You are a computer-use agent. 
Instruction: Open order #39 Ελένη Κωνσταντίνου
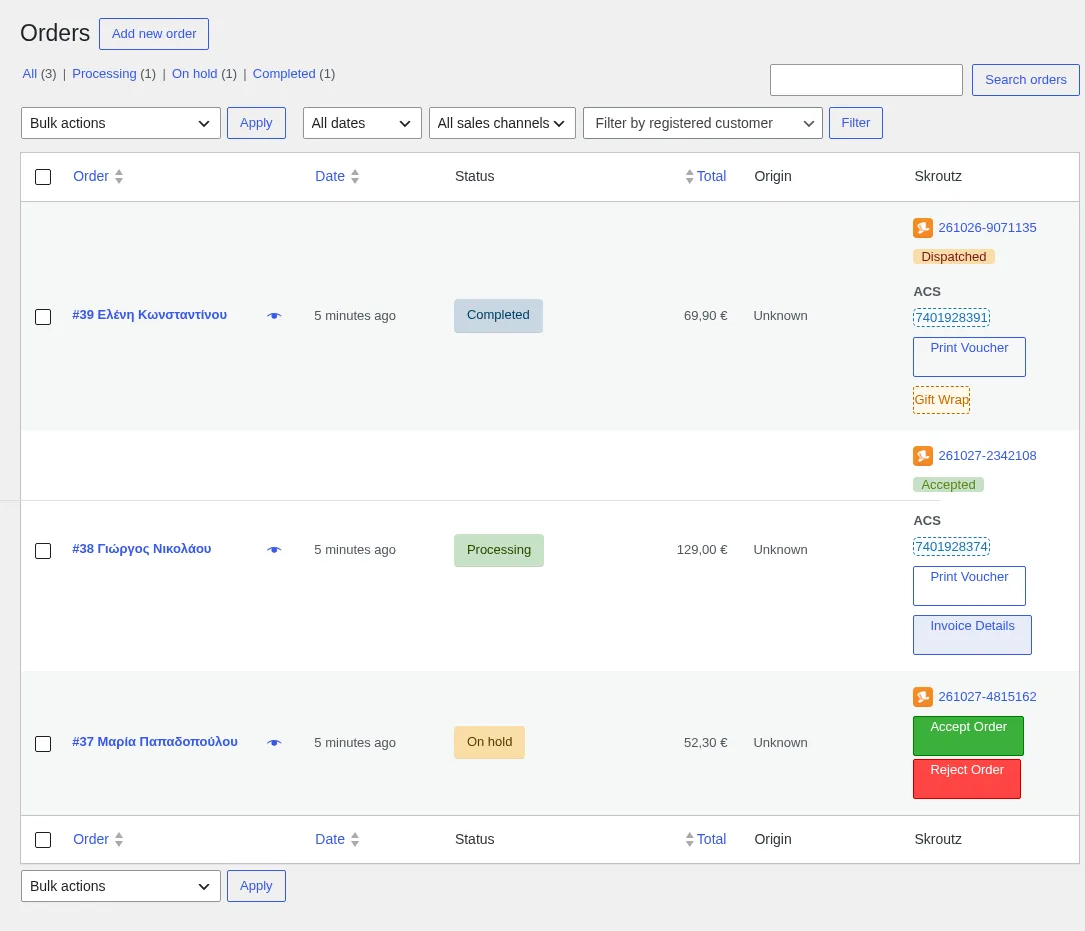pos(149,315)
